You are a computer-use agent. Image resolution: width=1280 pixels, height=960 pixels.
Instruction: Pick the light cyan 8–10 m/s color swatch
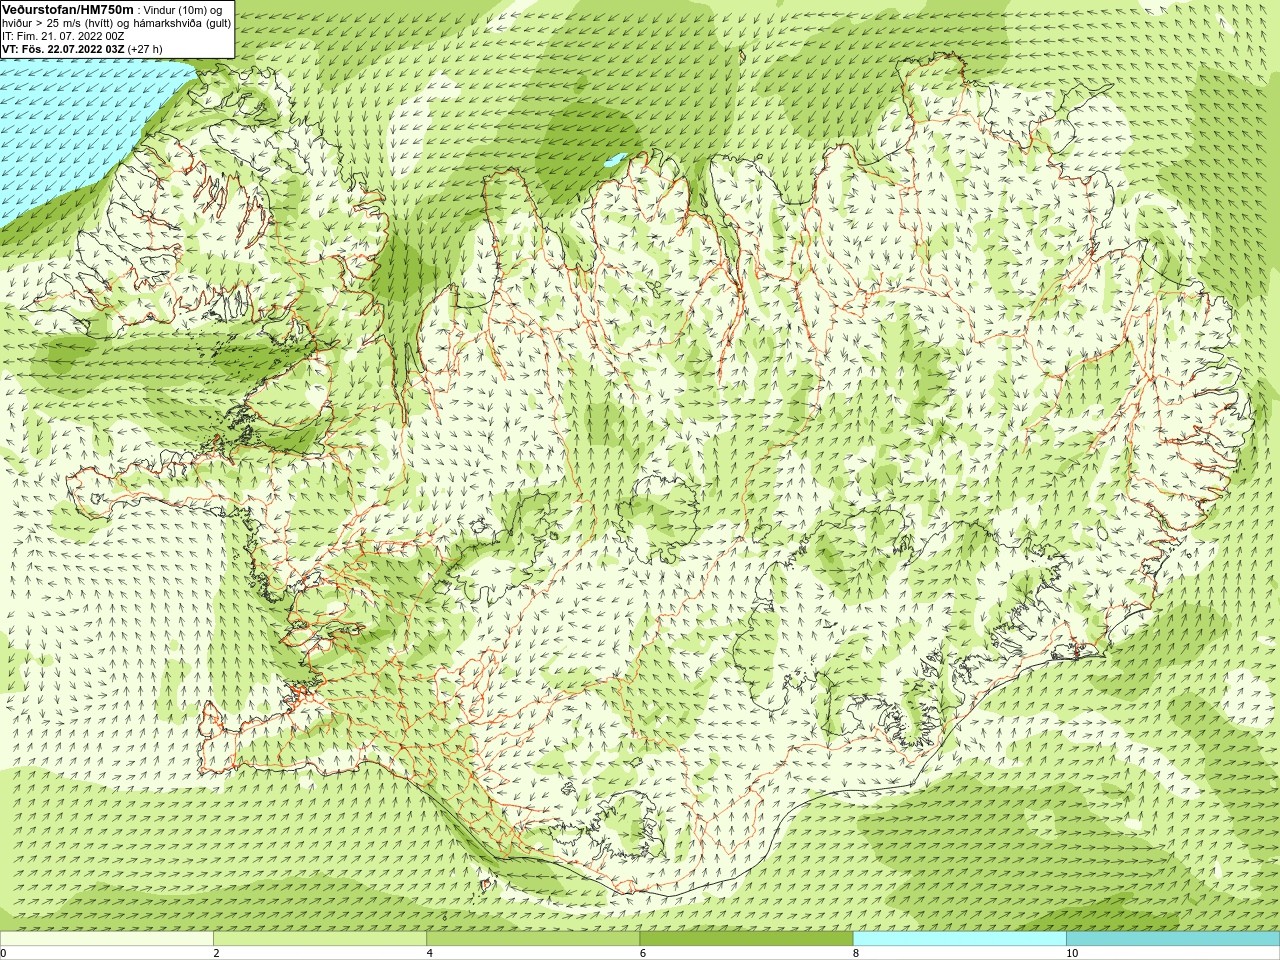959,939
